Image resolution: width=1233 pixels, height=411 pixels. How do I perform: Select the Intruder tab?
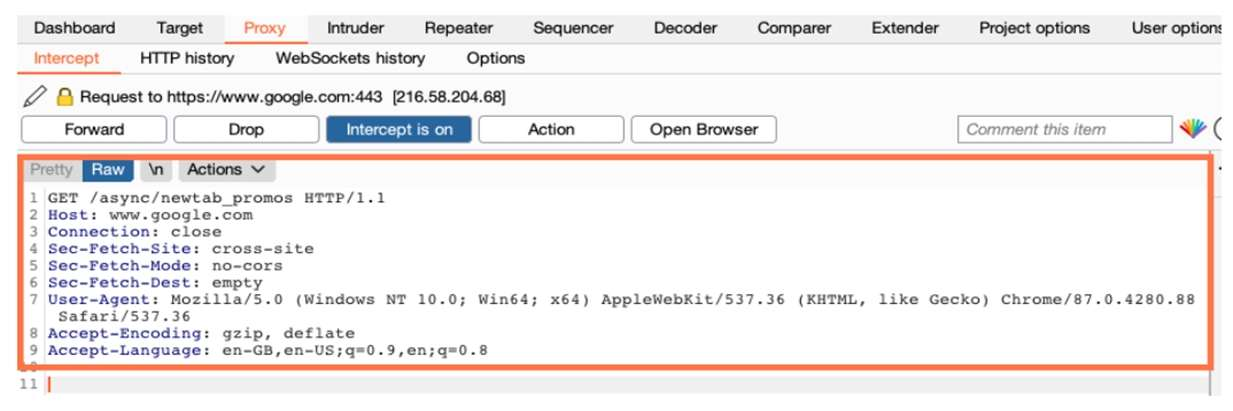pyautogui.click(x=355, y=28)
